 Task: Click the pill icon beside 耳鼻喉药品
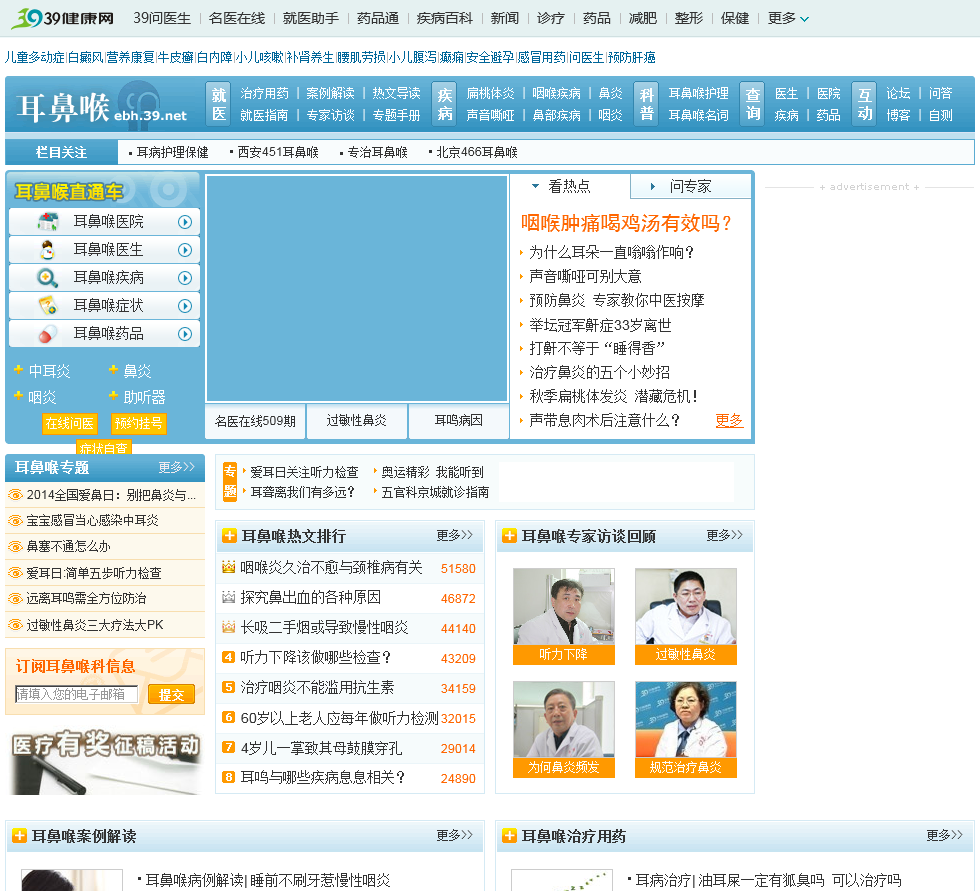[48, 334]
